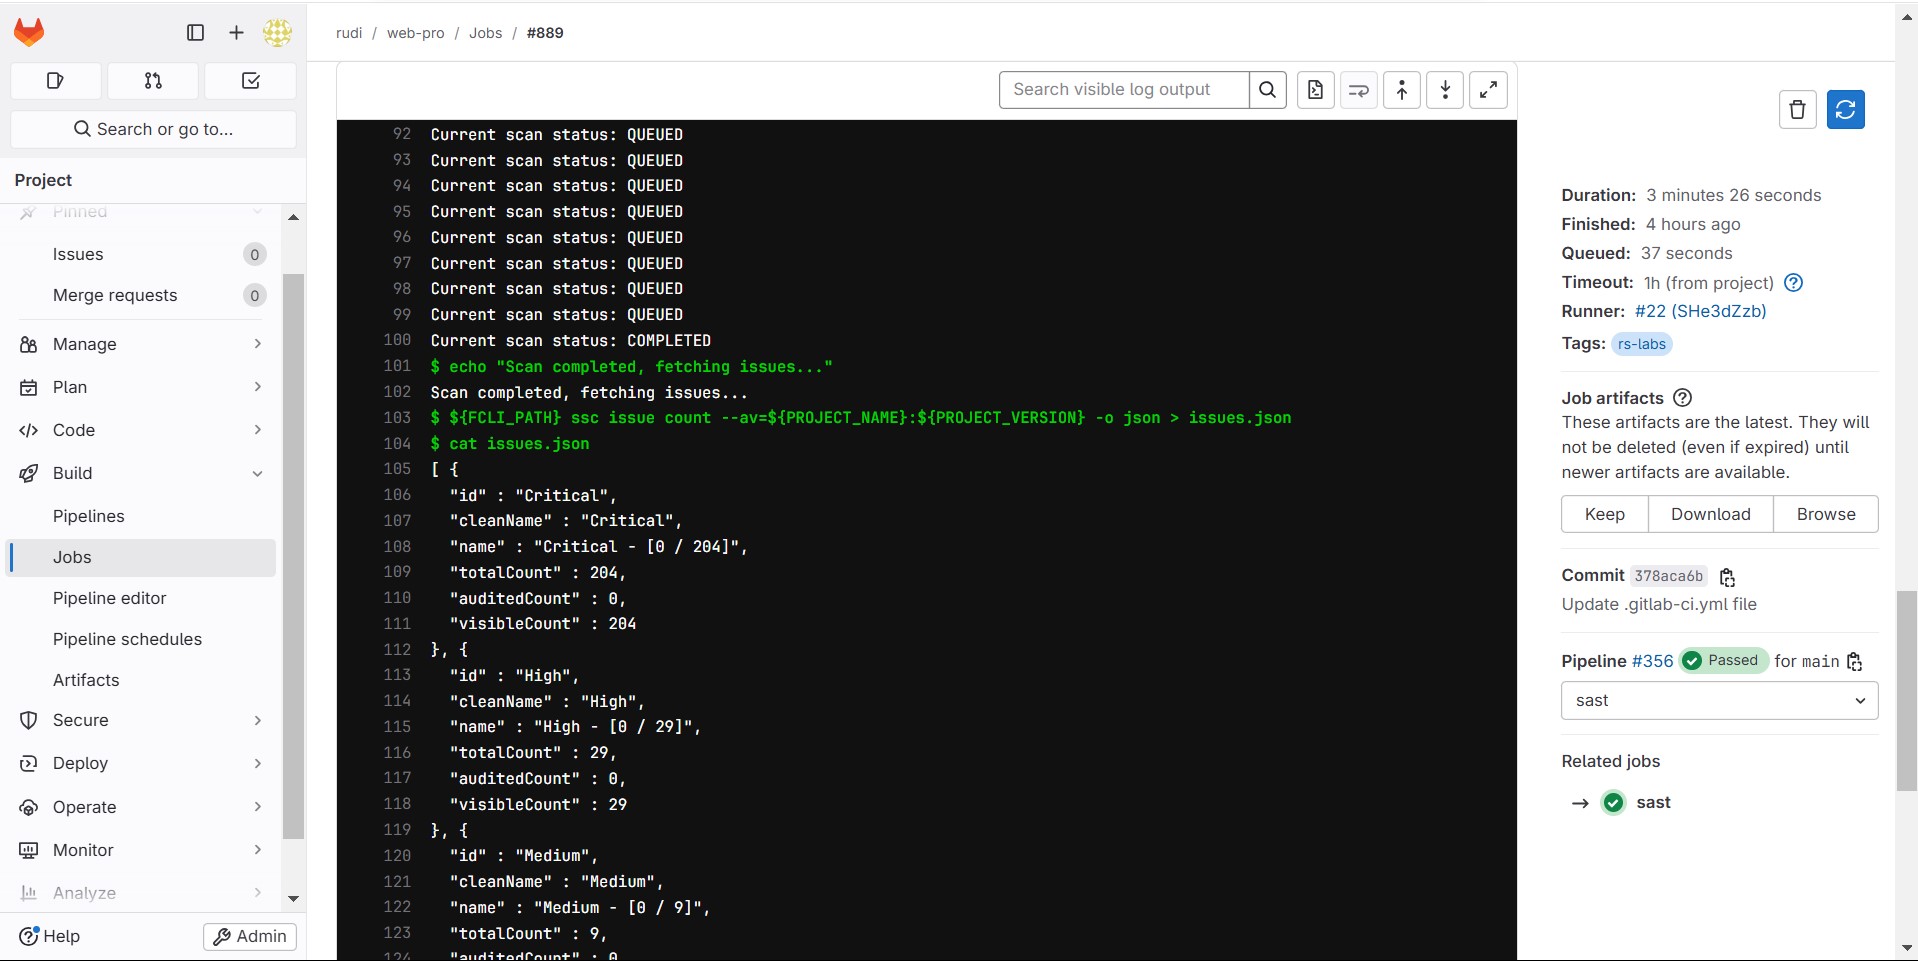1918x961 pixels.
Task: Click the GitLab logo home icon
Action: tap(29, 32)
